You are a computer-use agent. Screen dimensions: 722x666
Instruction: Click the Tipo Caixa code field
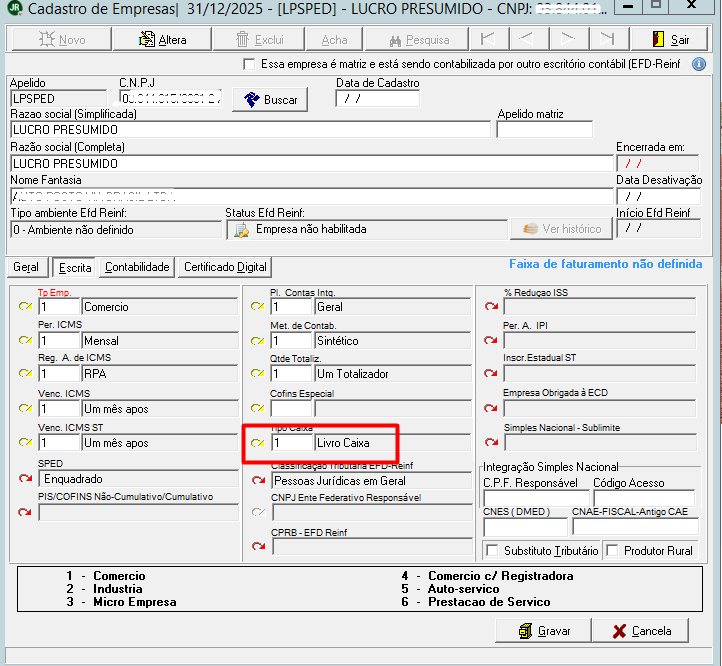tap(291, 443)
